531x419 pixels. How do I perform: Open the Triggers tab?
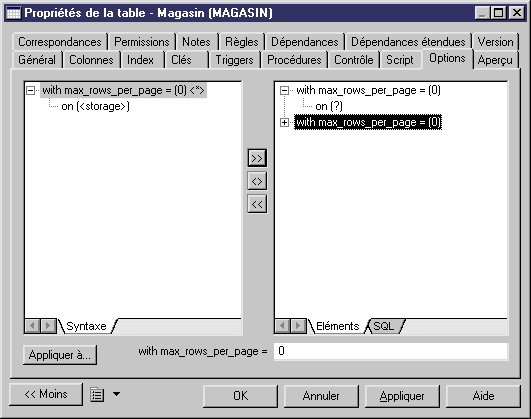[235, 60]
